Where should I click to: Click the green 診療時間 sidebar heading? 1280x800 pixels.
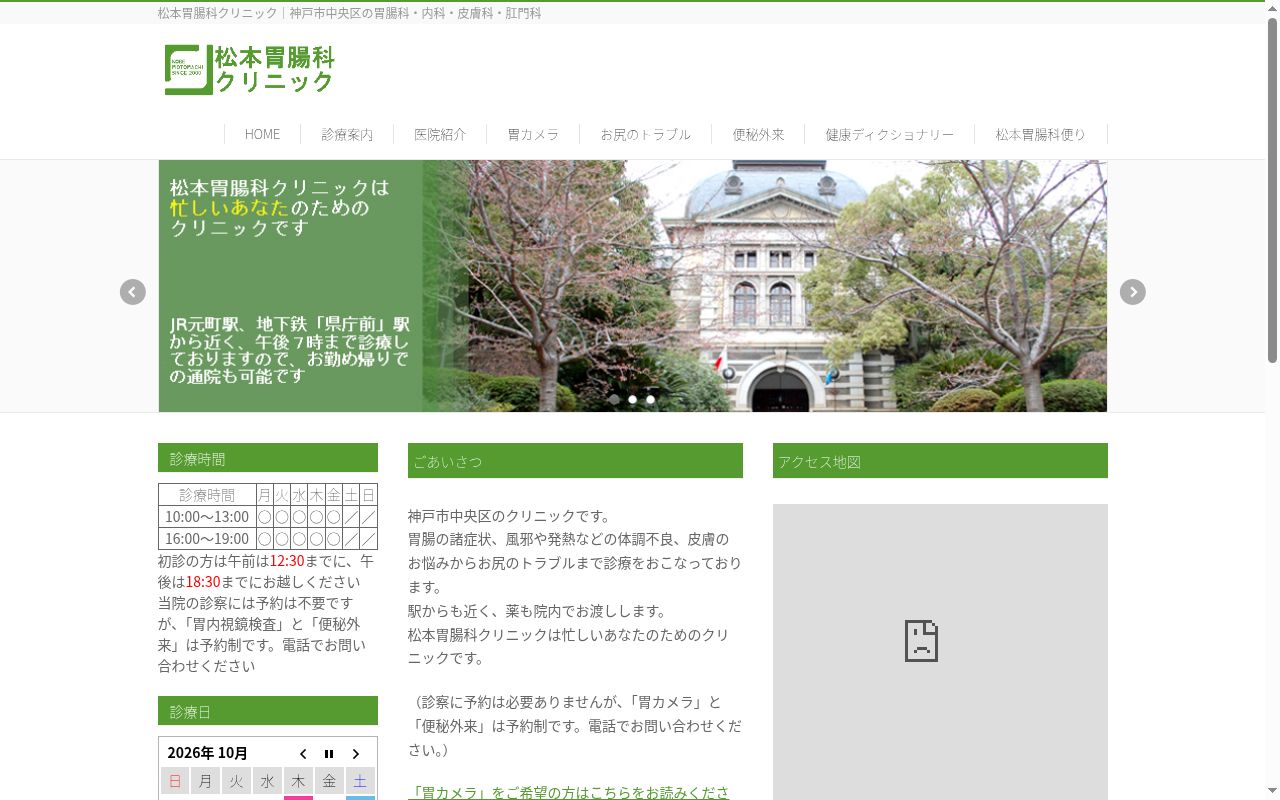tap(268, 458)
